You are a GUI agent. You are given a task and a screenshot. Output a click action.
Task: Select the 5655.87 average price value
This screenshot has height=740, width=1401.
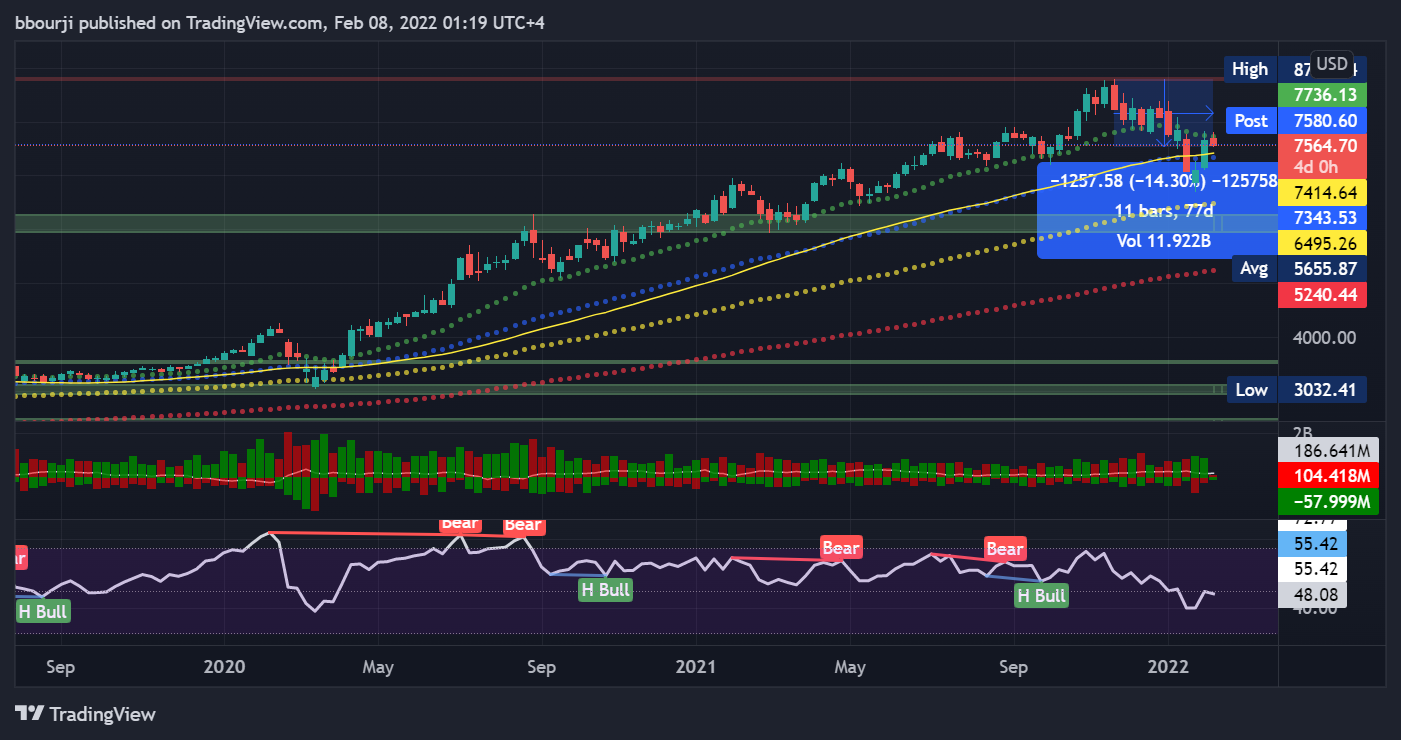coord(1325,268)
